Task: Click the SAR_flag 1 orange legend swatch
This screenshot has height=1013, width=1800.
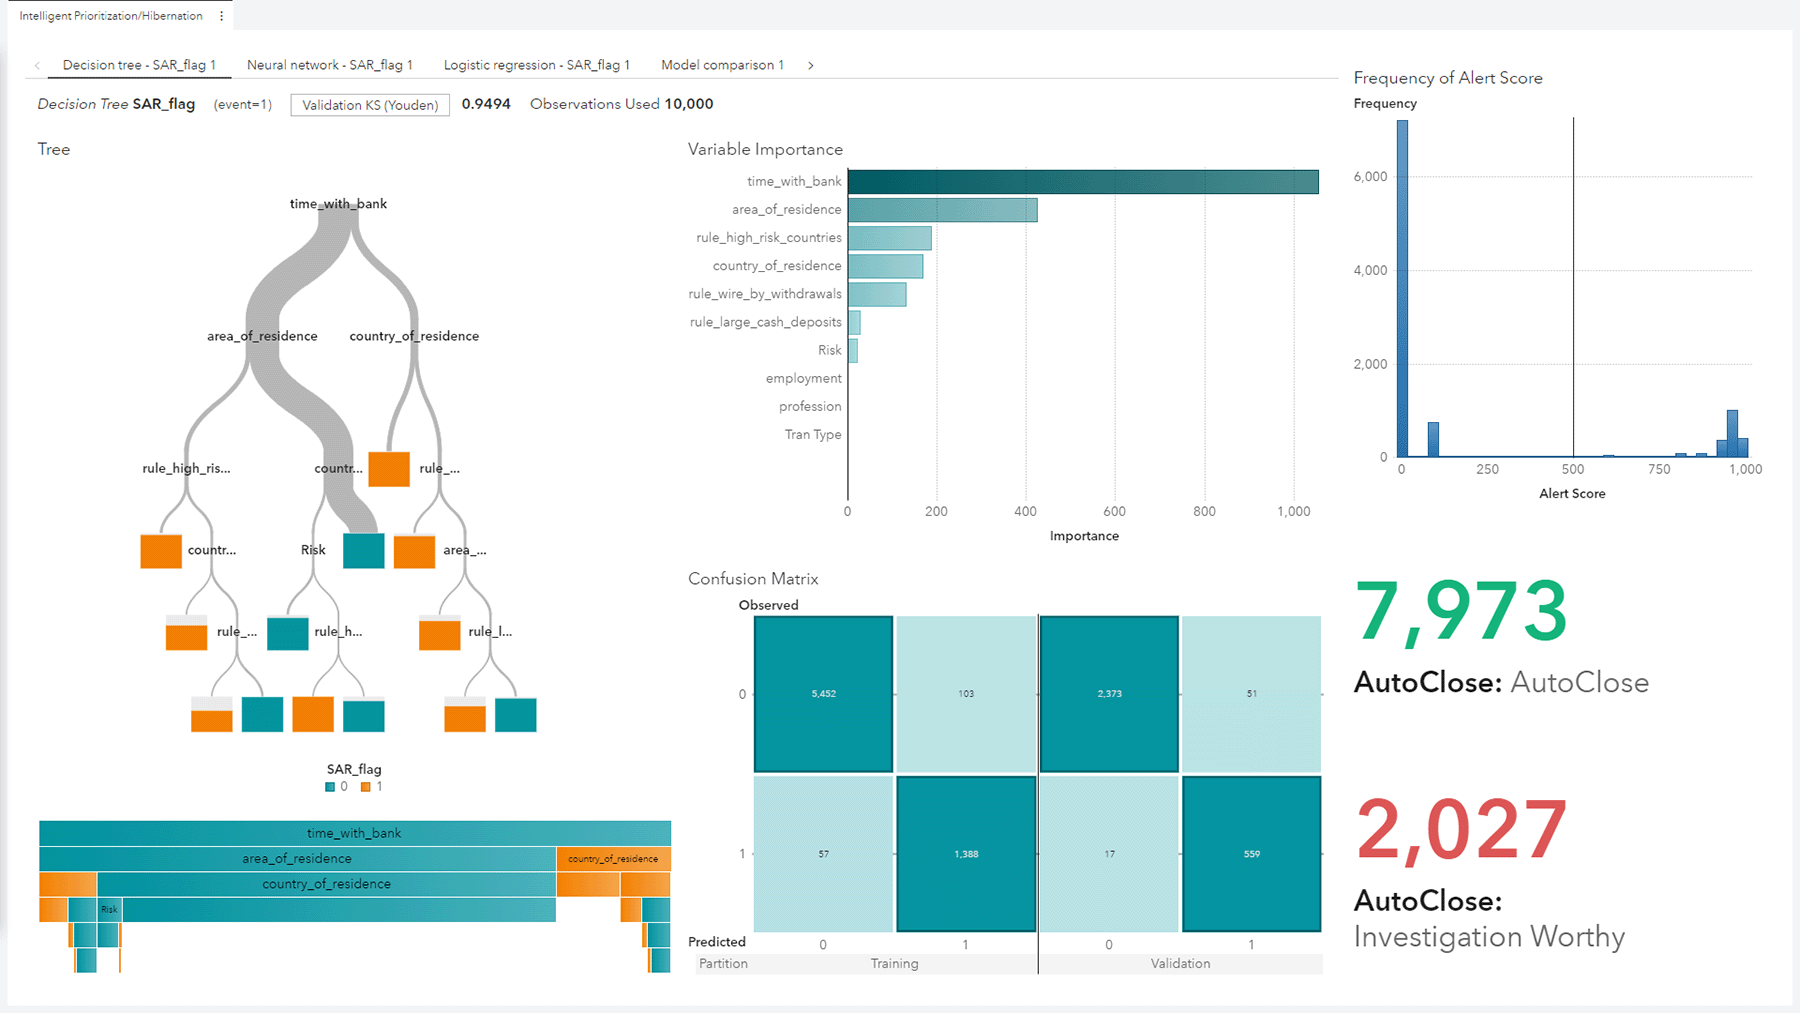Action: [366, 787]
